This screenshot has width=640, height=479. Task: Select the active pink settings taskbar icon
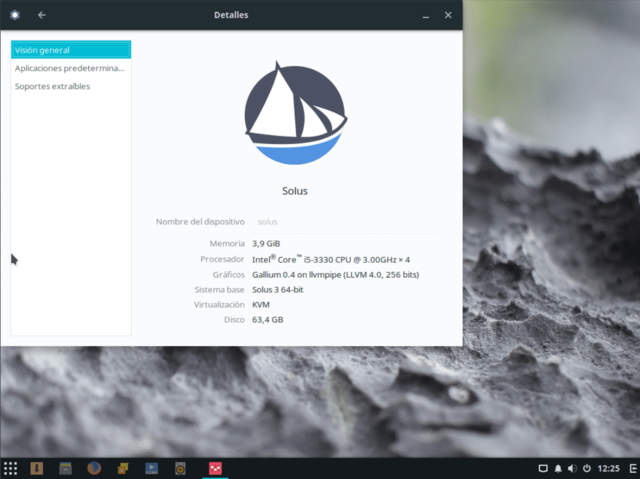click(215, 468)
